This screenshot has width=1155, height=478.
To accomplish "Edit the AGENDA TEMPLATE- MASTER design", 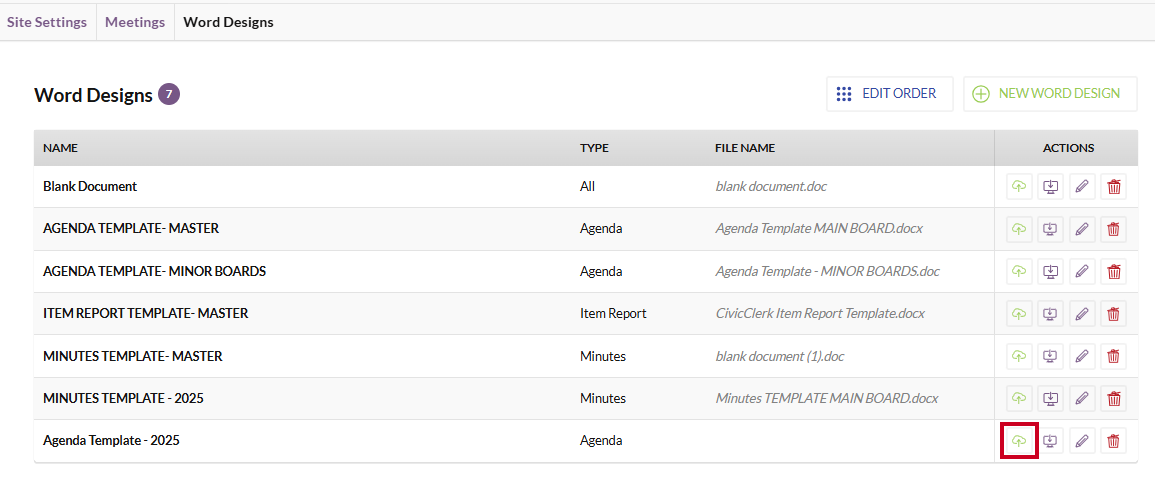I will coord(1082,229).
